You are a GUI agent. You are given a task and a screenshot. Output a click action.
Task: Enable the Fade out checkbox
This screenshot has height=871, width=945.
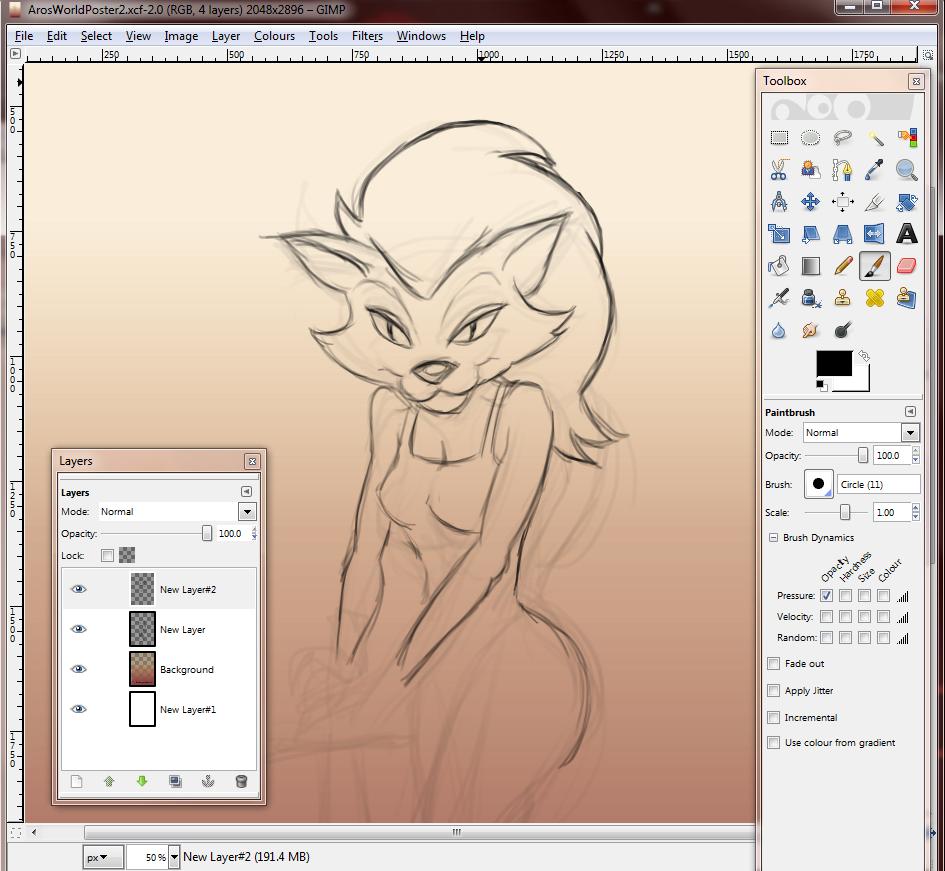773,664
